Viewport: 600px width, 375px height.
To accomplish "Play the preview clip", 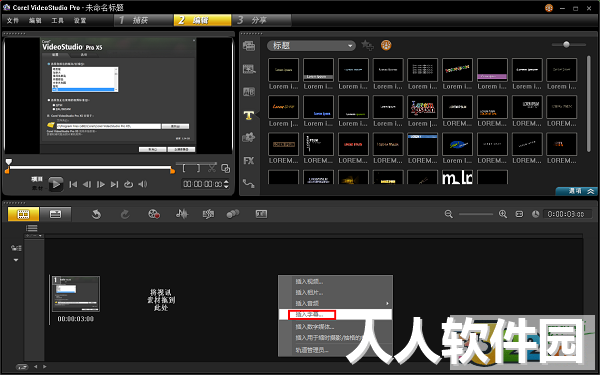I will (x=56, y=184).
